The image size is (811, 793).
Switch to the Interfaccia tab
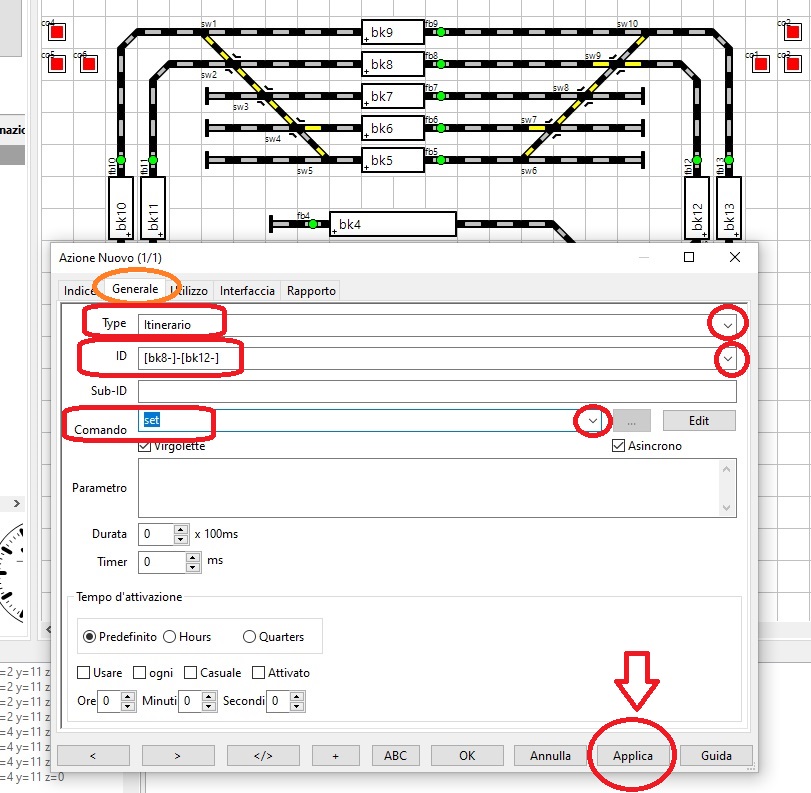pyautogui.click(x=247, y=291)
